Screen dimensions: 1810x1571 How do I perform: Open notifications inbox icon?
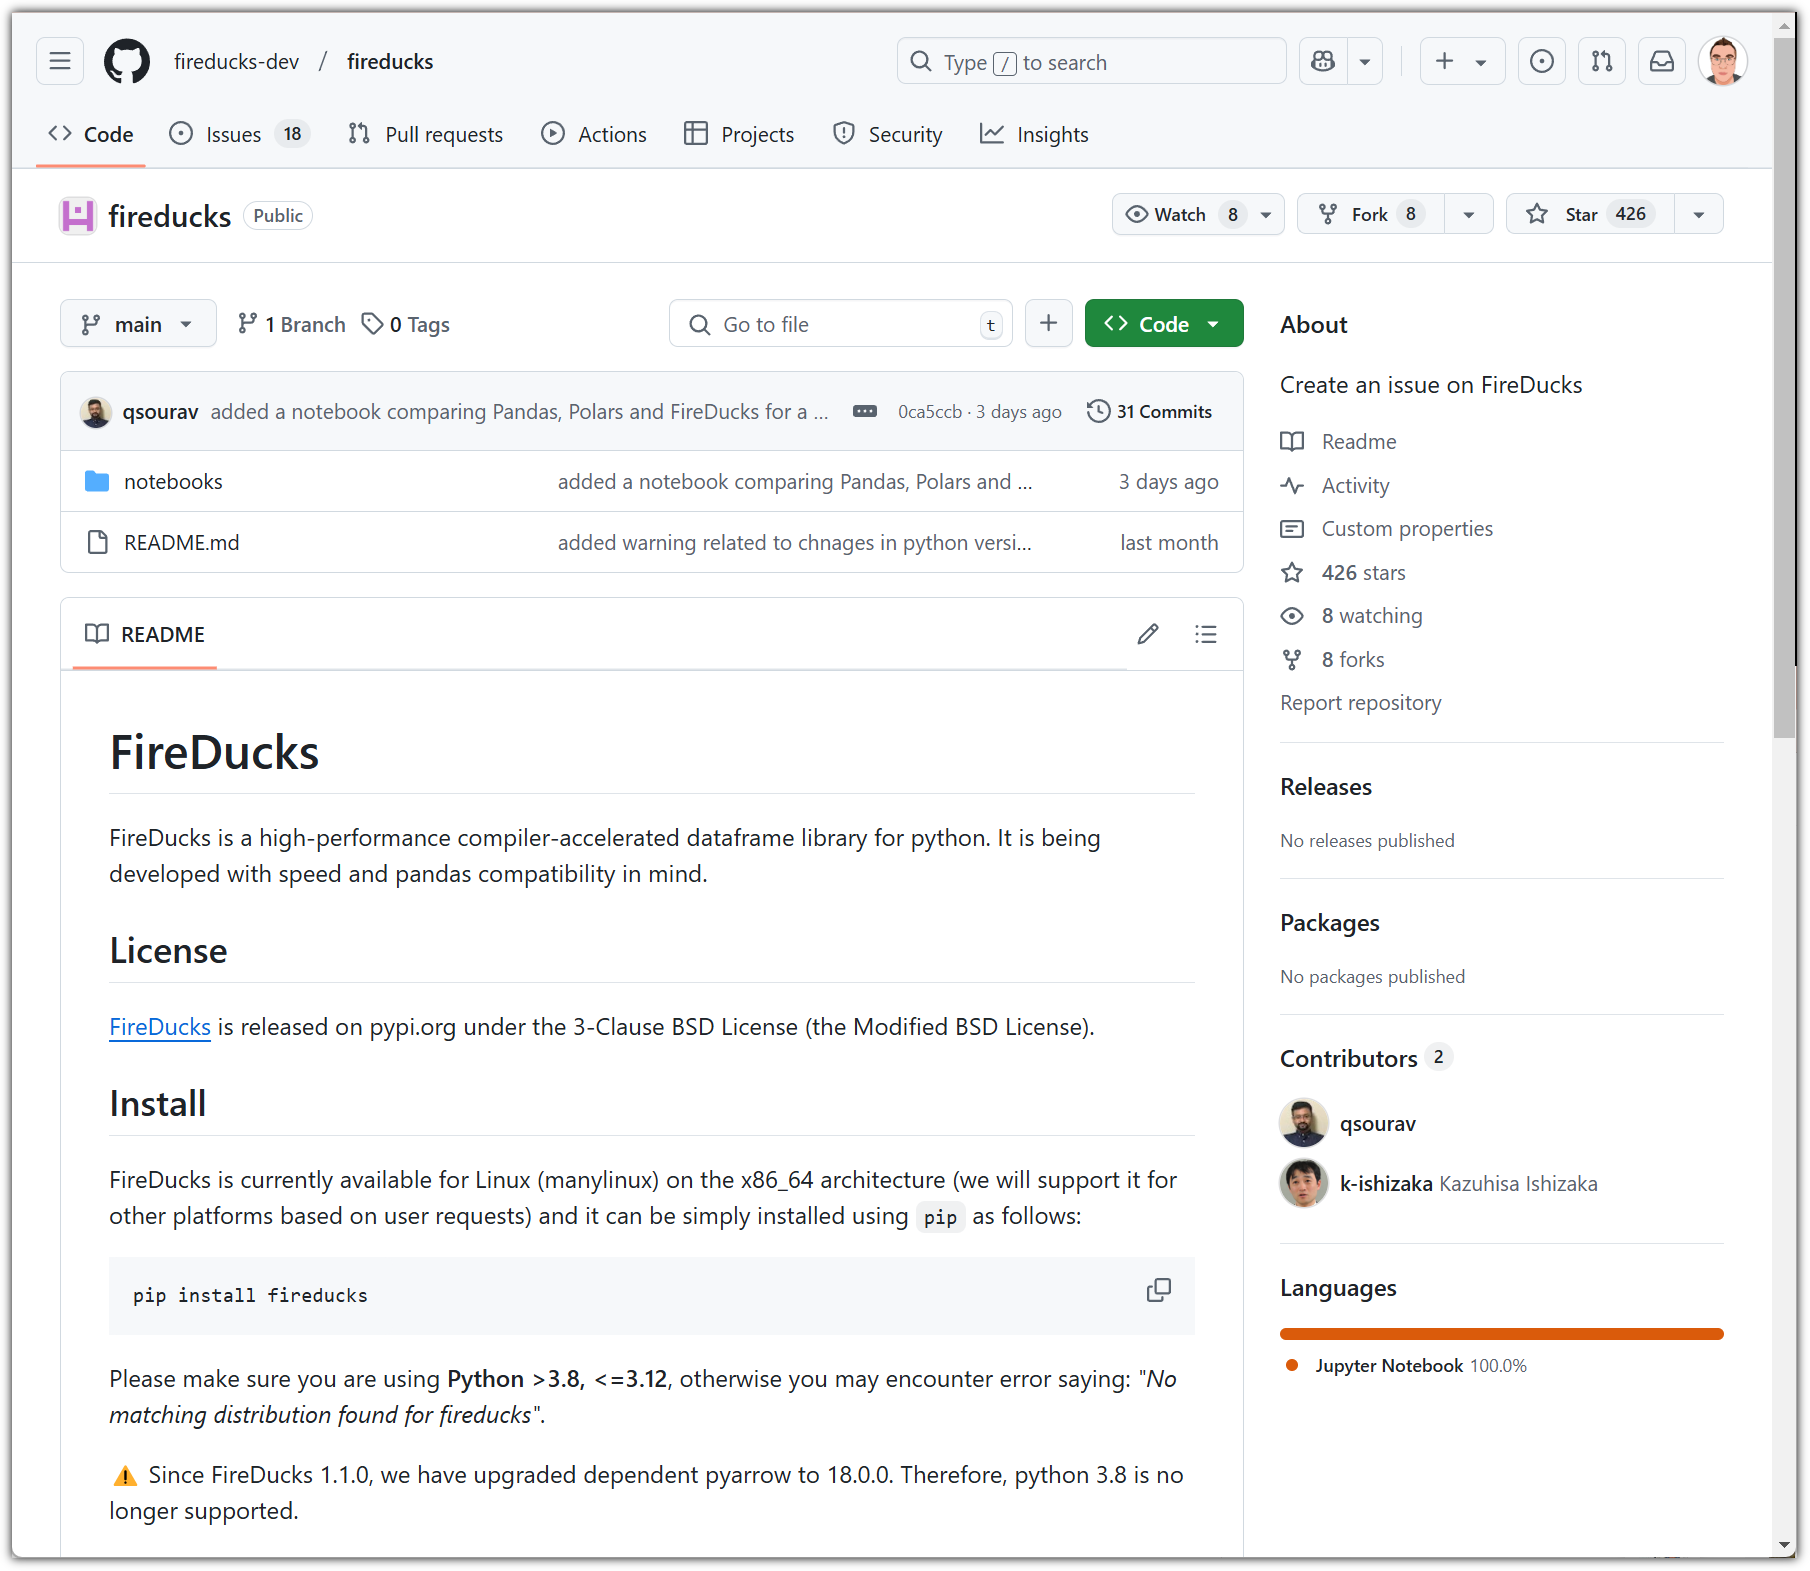1662,61
